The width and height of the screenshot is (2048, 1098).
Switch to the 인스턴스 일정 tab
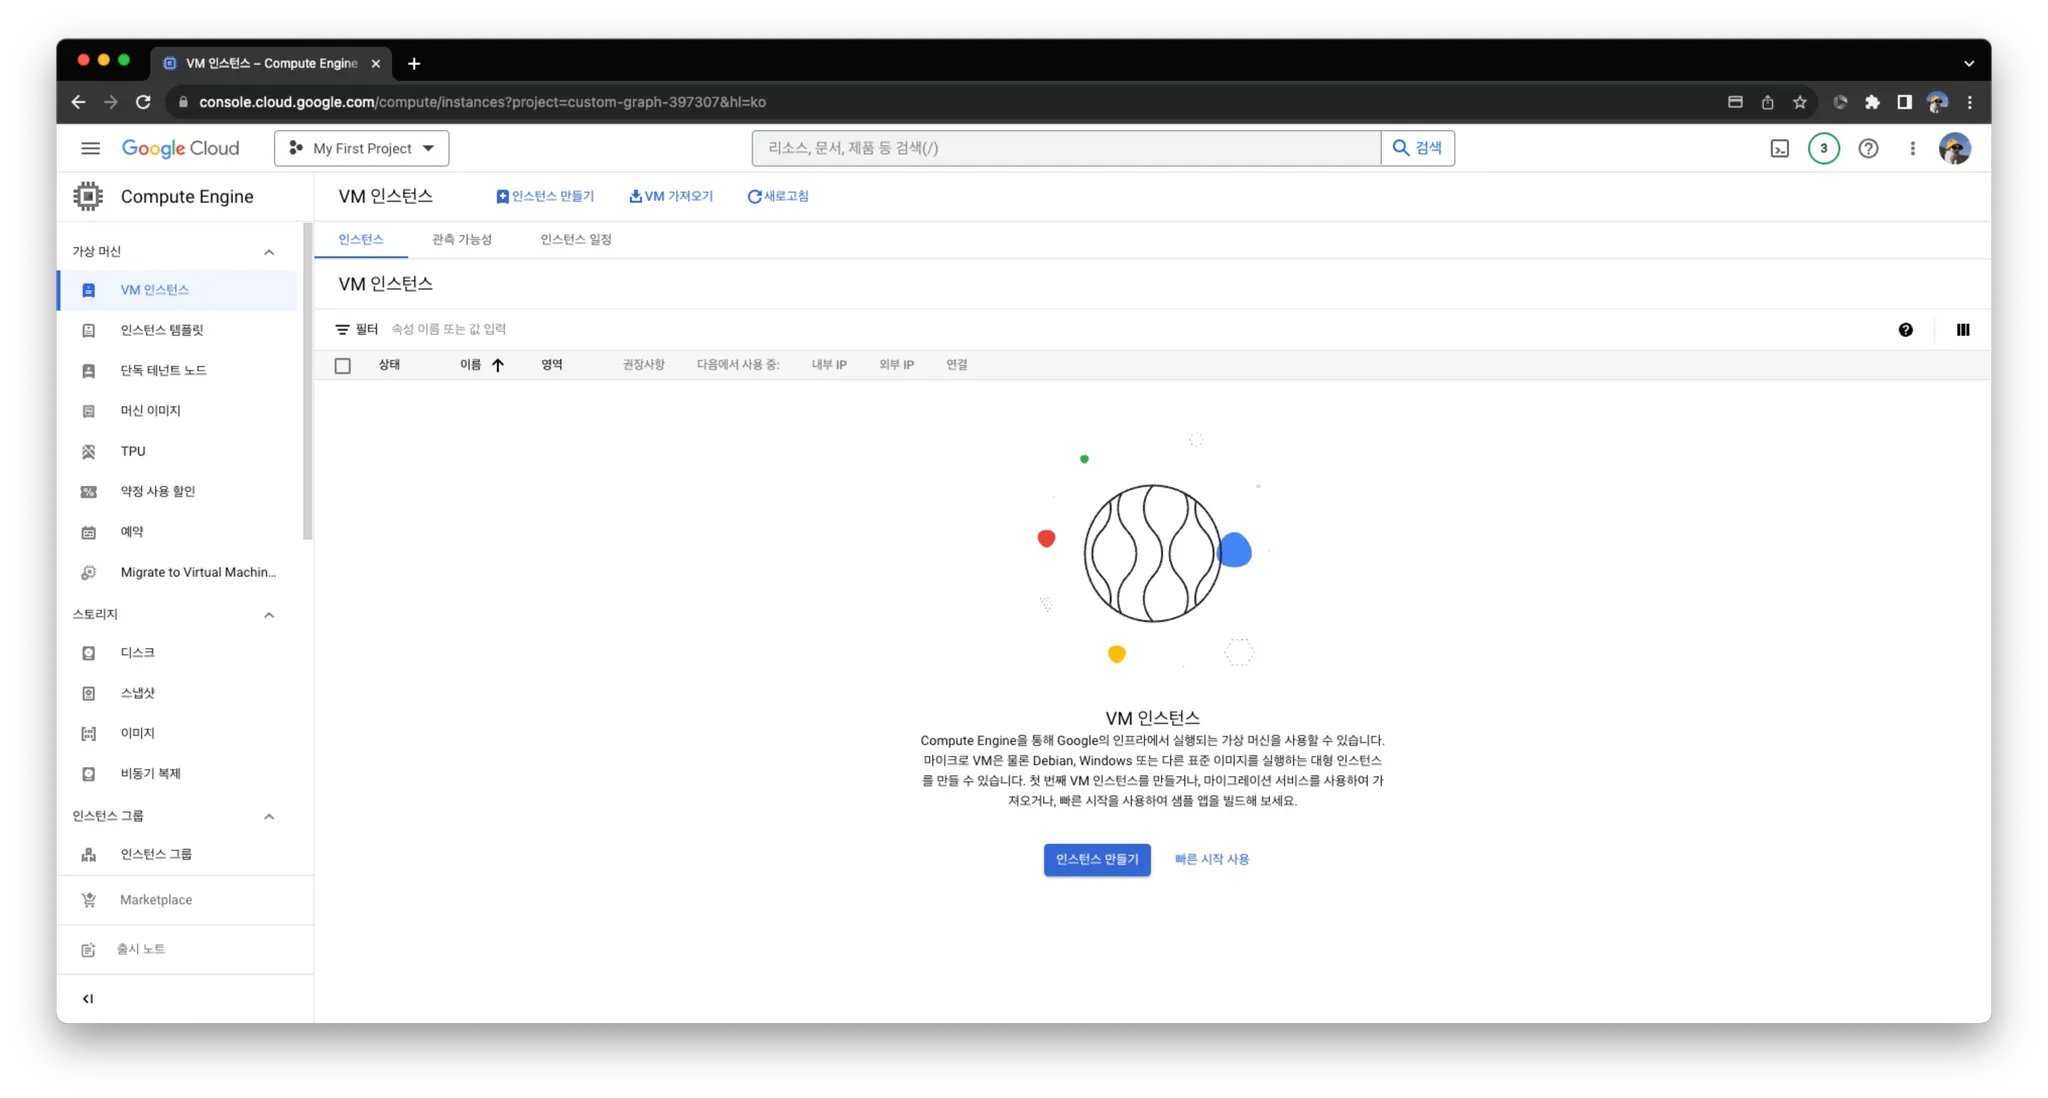pos(575,239)
